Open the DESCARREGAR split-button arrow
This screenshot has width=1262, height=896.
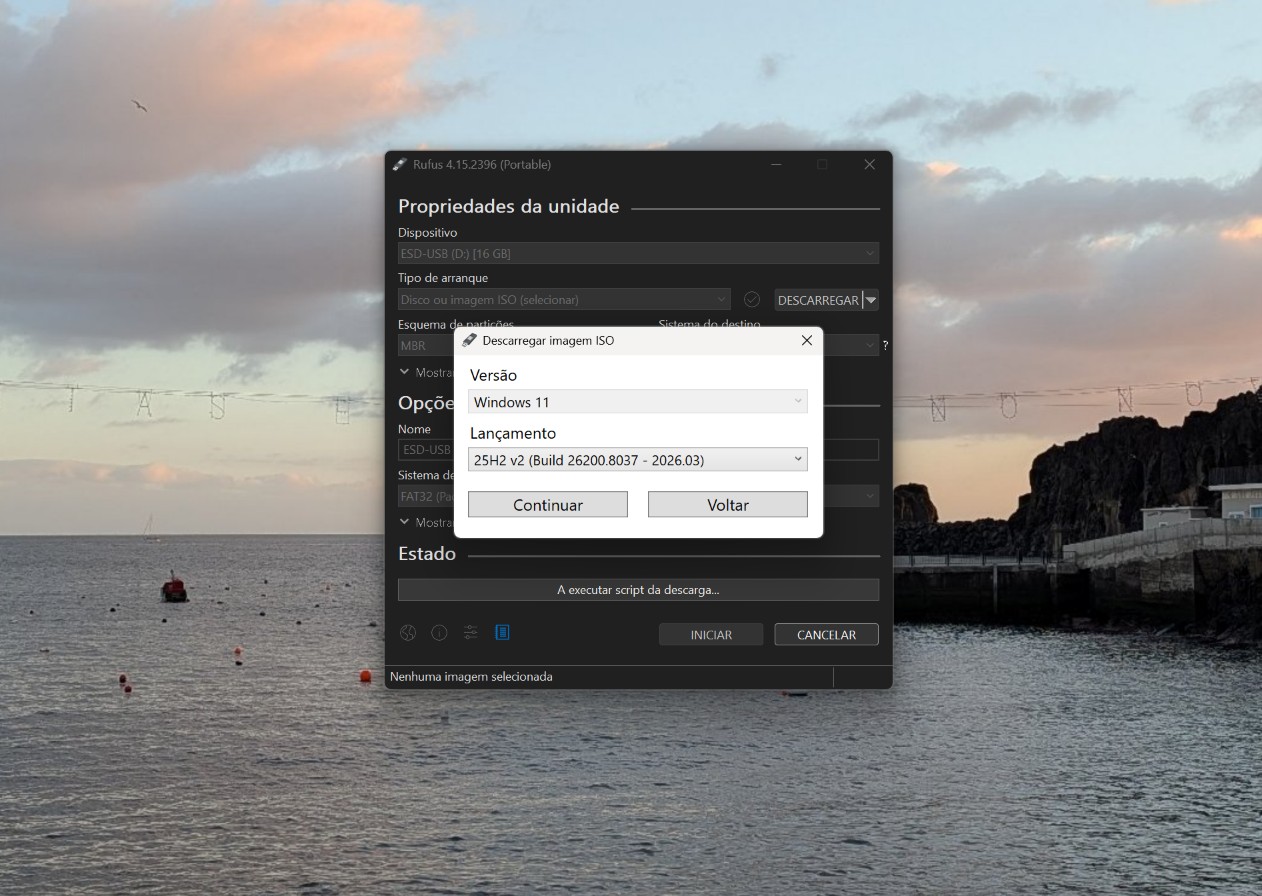[x=871, y=299]
